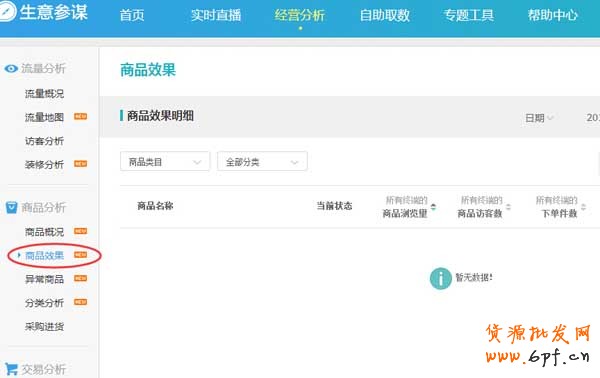Click the info icon next to 暂无数据
Viewport: 600px width, 378px height.
440,278
